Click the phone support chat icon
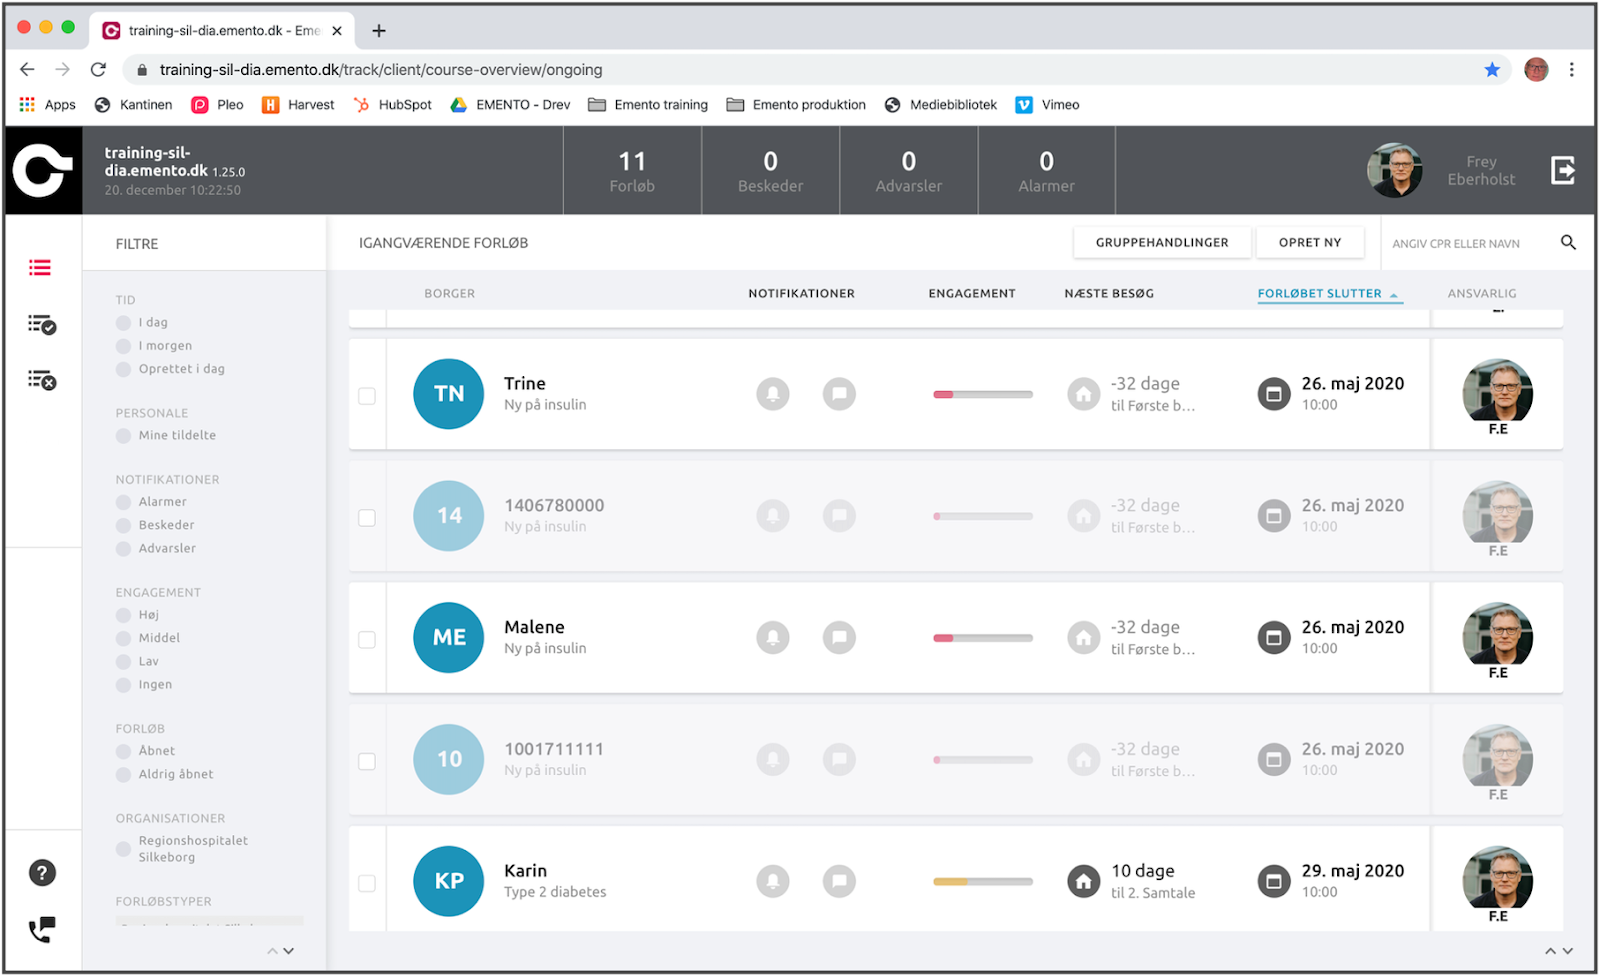 [41, 930]
